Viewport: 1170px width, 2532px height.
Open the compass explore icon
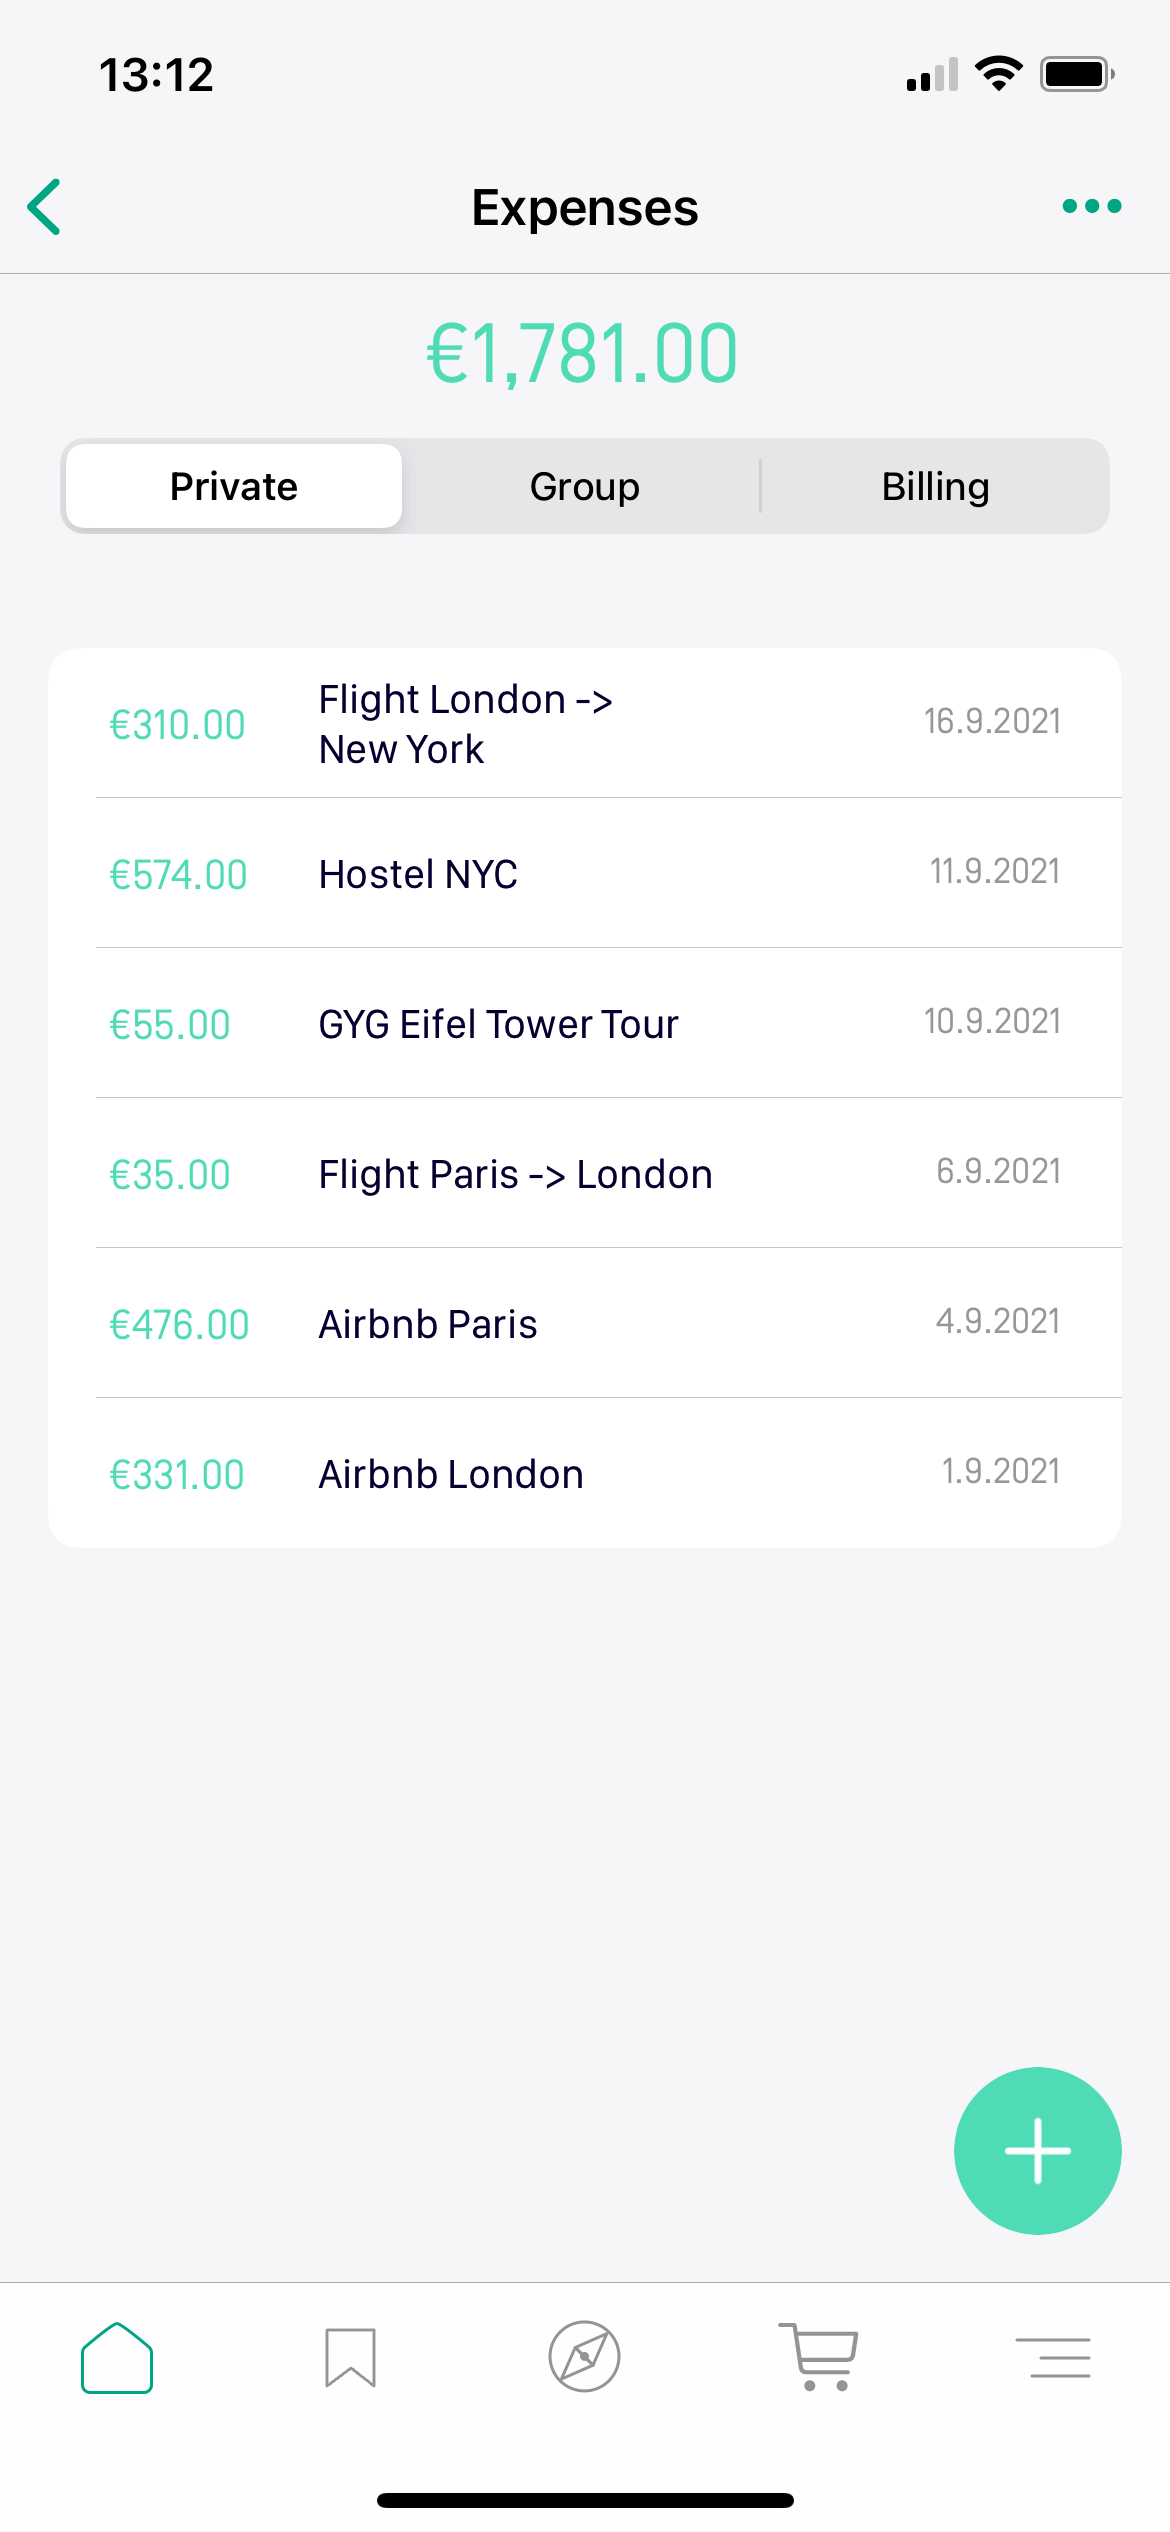coord(584,2357)
